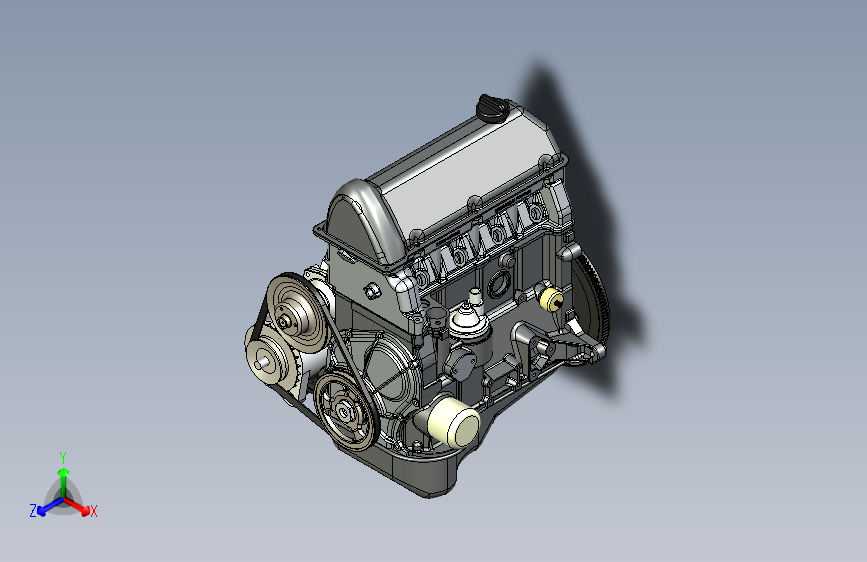Click the red X axis of the triad
The height and width of the screenshot is (562, 867).
pos(79,507)
